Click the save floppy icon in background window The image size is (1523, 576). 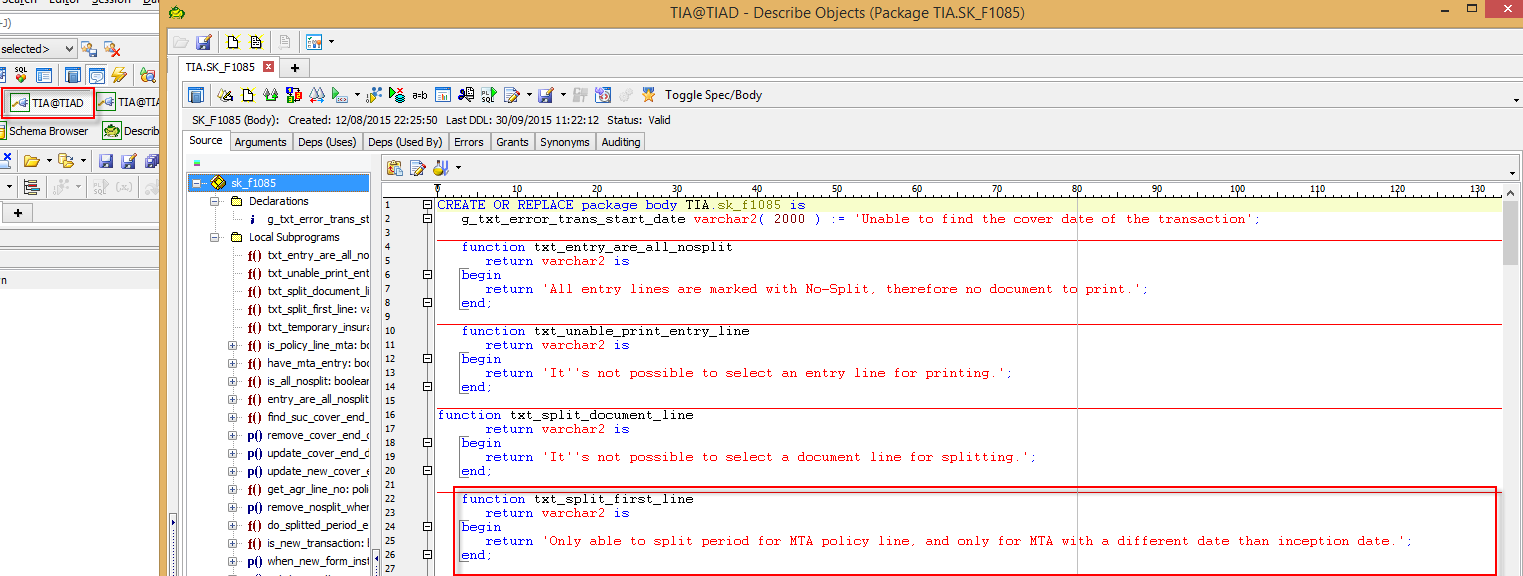105,160
